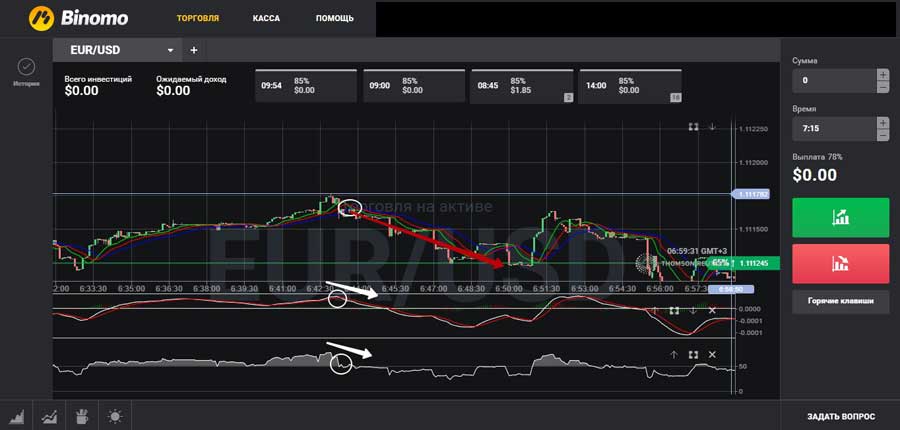
Task: Open the drawing tools cup icon
Action: [83, 416]
